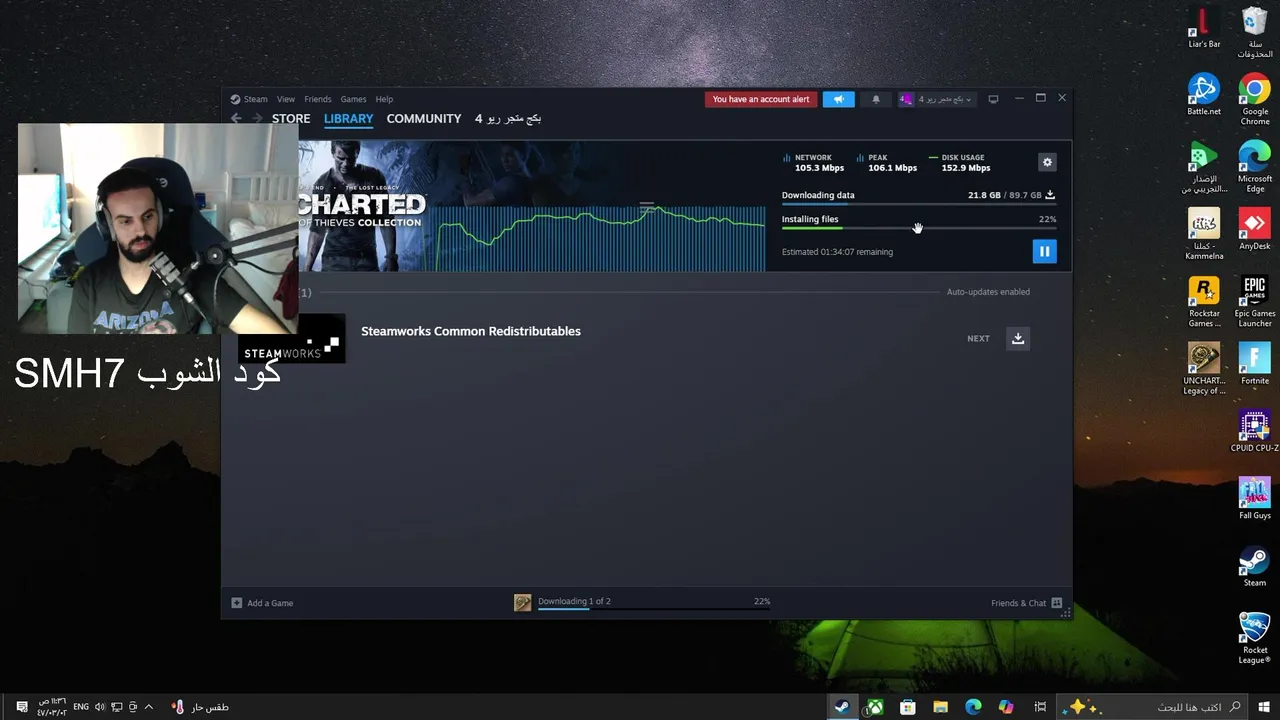The image size is (1280, 720).
Task: Click the Windows Start button
Action: coord(1265,707)
